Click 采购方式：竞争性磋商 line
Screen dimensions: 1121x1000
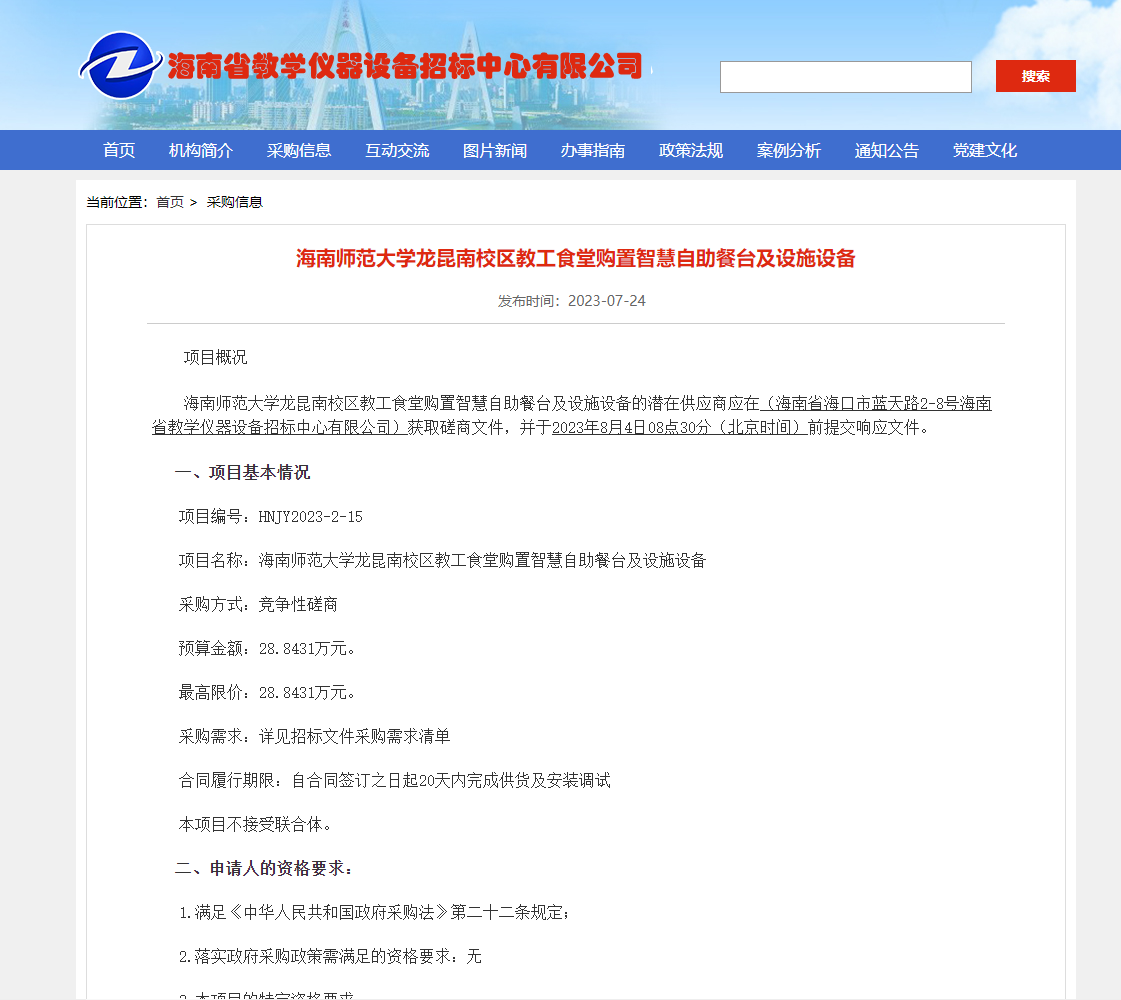pos(257,605)
